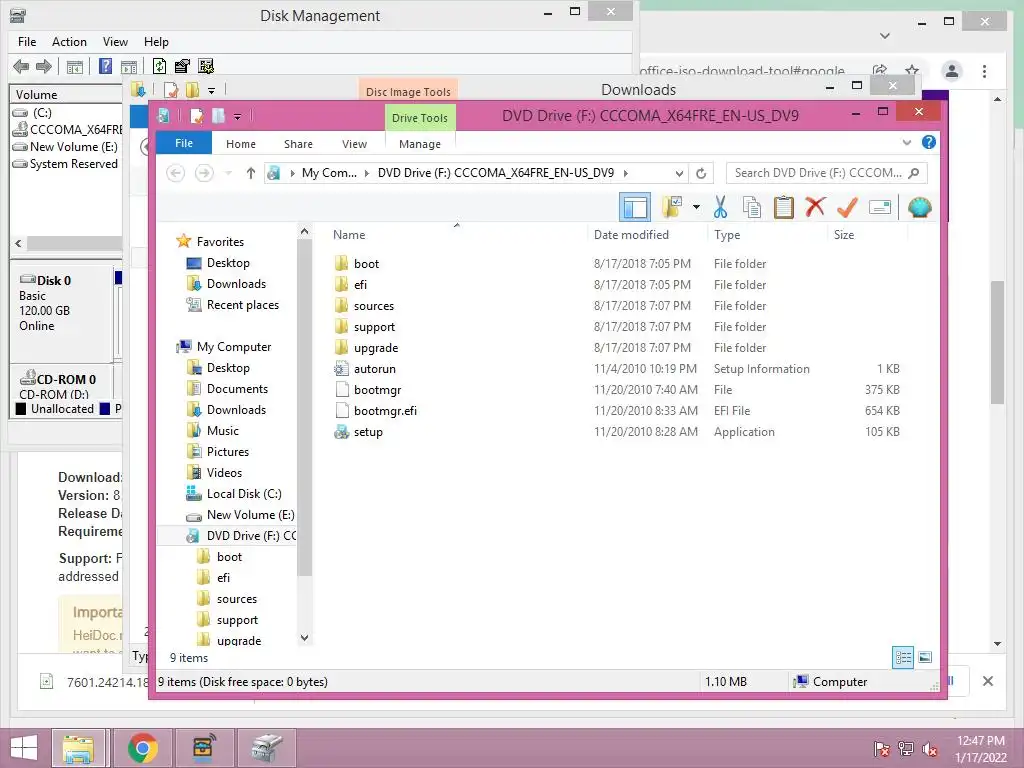Expand breadcrumb arrow after My Computer

coord(366,173)
